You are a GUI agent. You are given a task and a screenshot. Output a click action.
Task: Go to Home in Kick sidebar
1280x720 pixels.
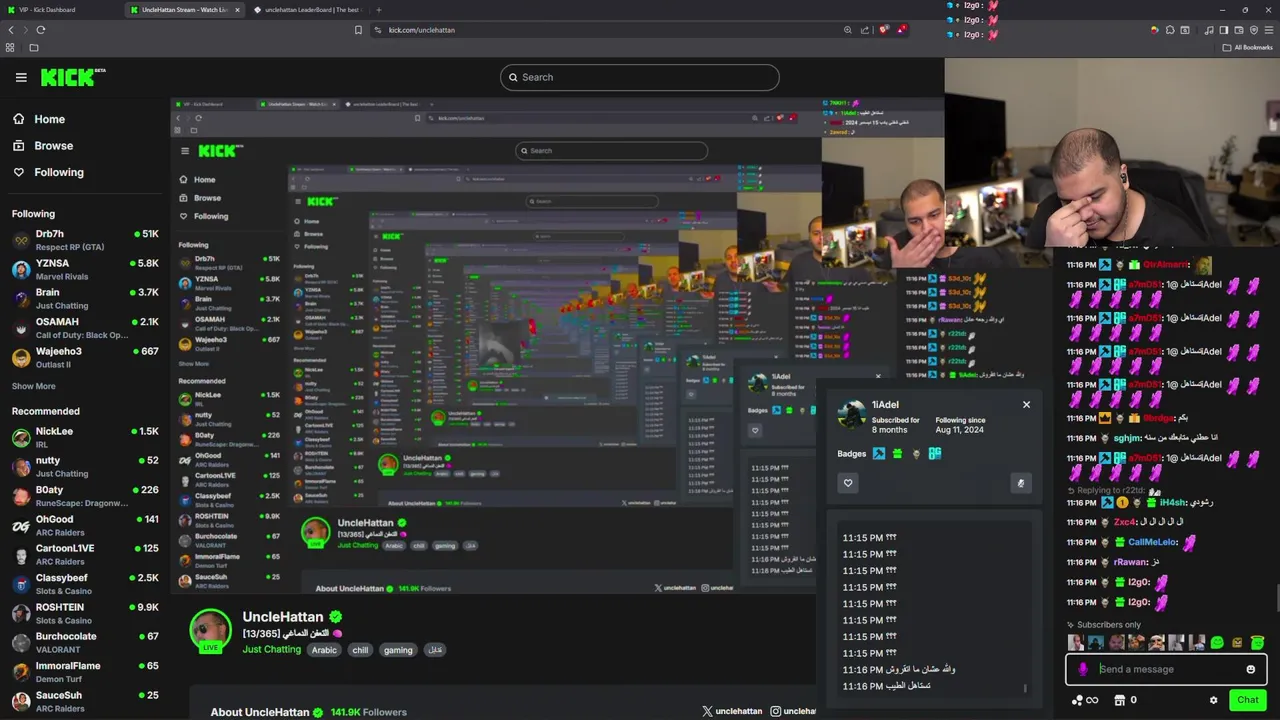click(39, 119)
